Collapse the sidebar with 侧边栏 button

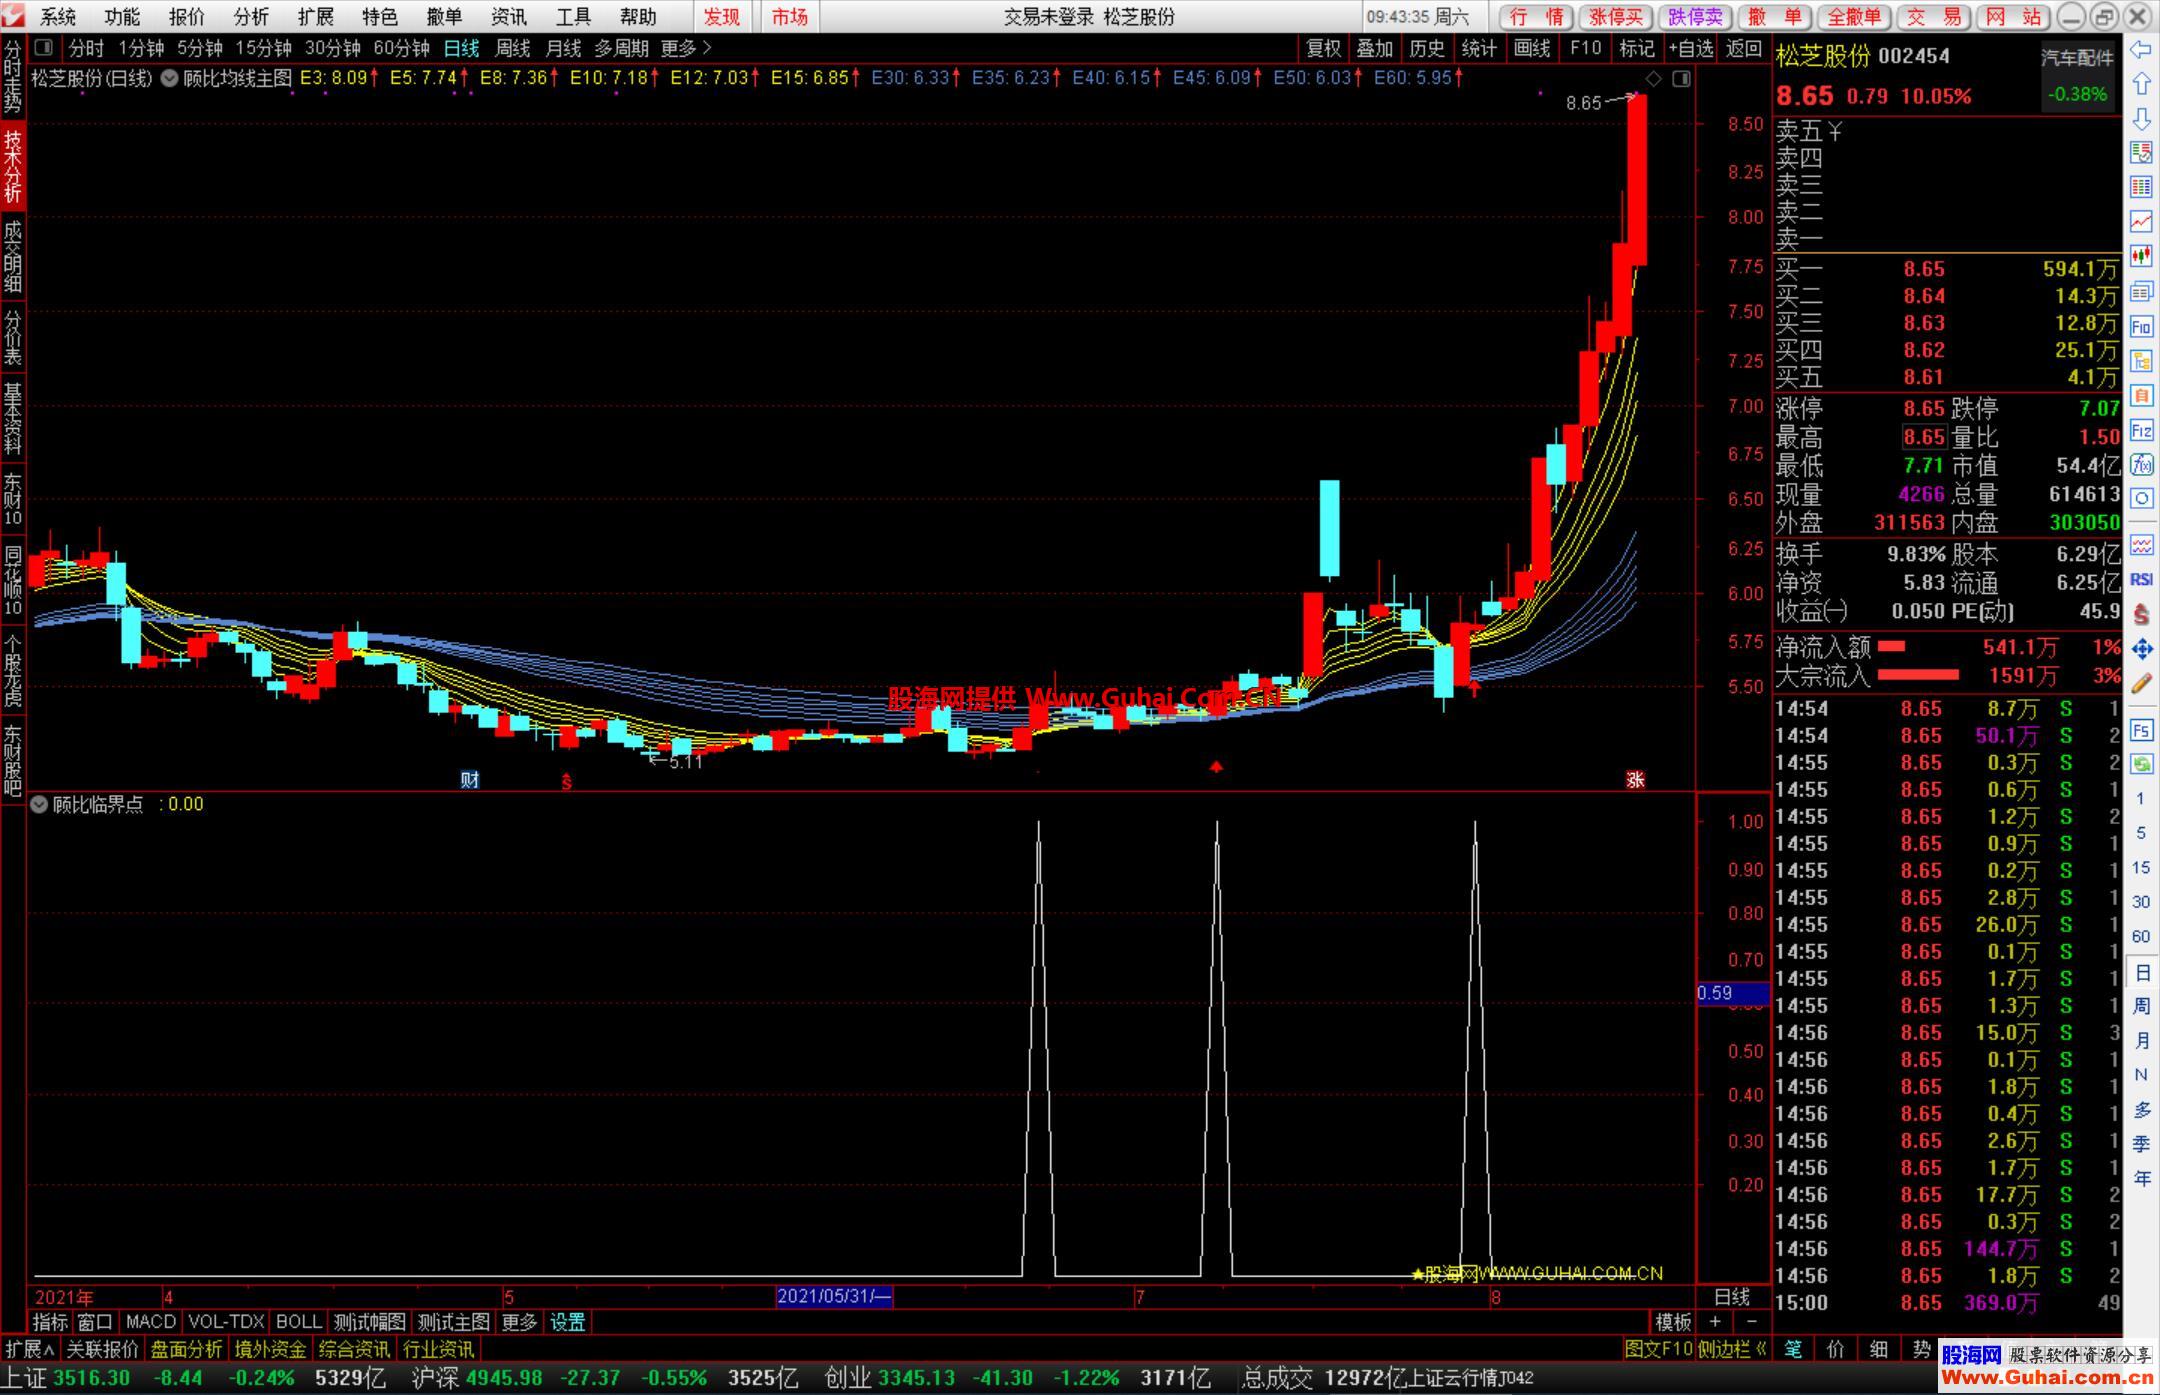pyautogui.click(x=1732, y=1349)
